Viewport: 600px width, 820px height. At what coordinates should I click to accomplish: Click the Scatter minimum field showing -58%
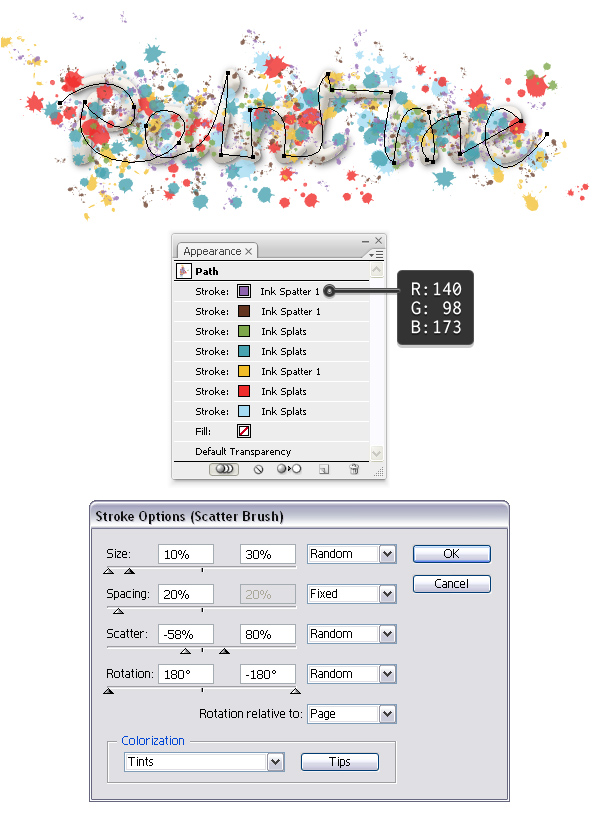tap(186, 634)
